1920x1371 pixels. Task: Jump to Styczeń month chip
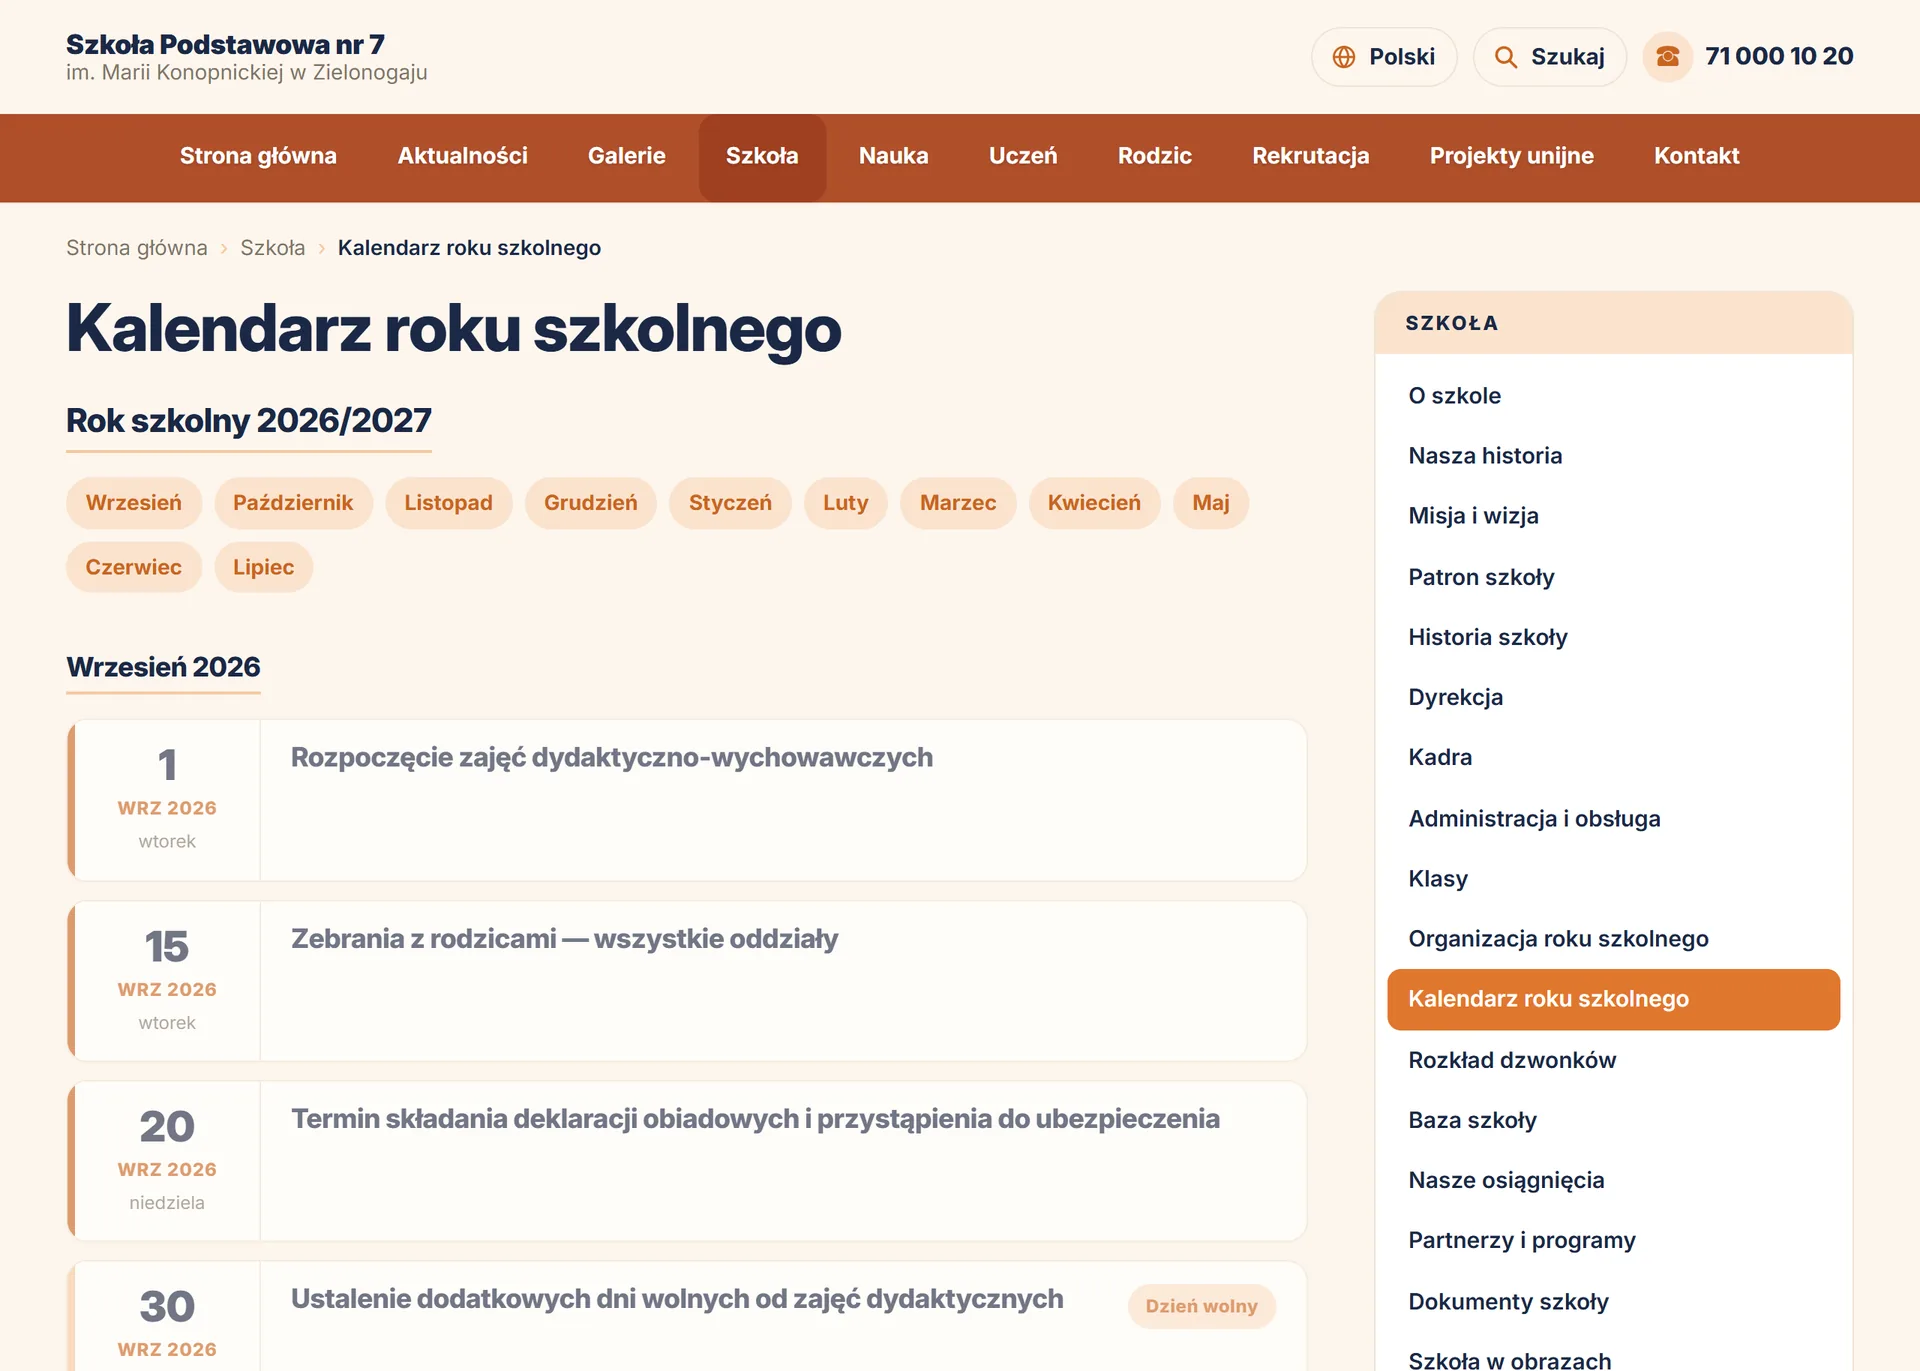pos(730,503)
